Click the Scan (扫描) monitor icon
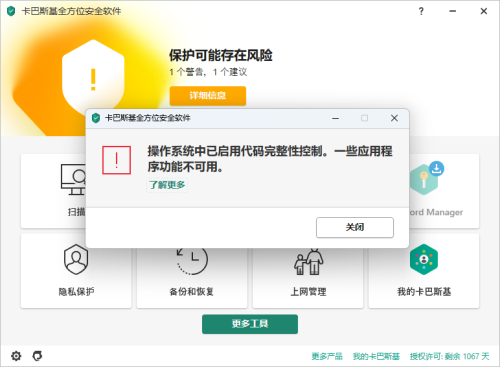Viewport: 500px width, 367px height. 73,179
